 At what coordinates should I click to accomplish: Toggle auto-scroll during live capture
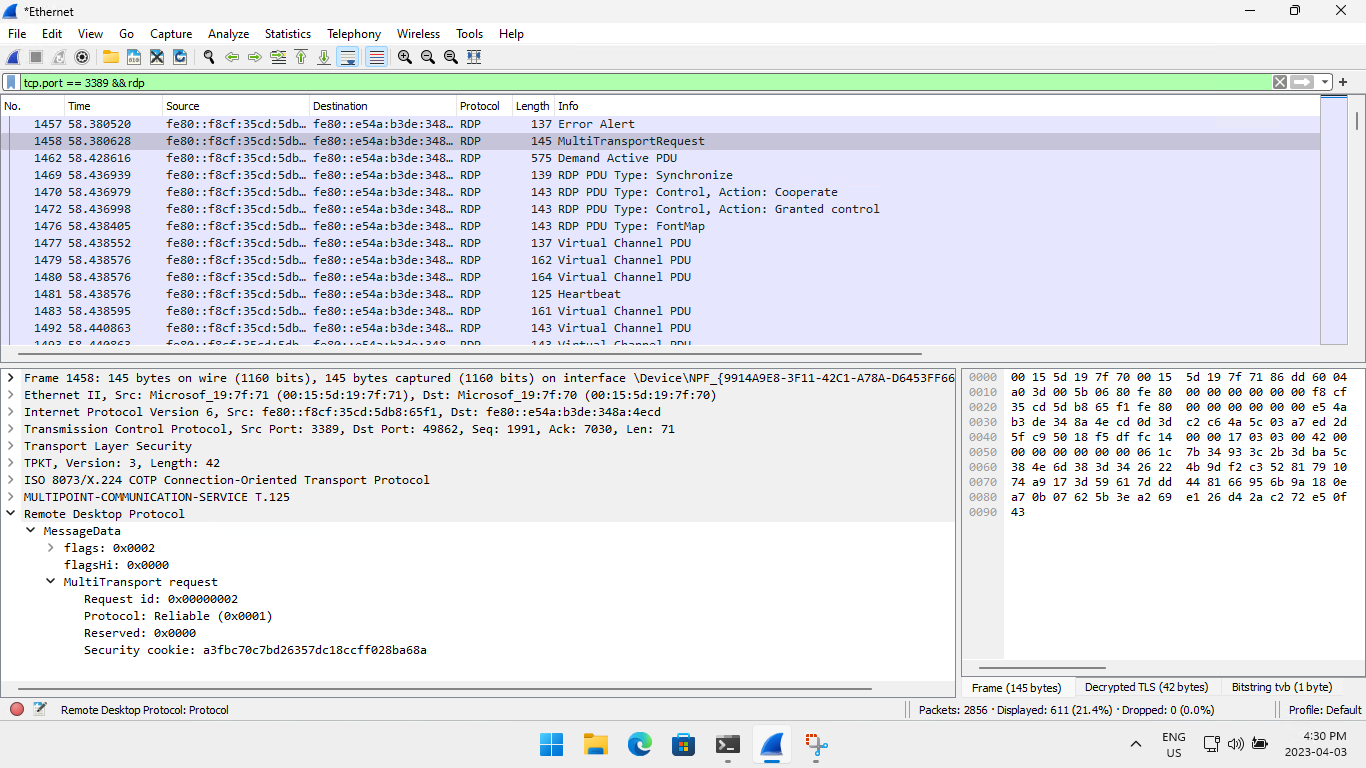(348, 57)
